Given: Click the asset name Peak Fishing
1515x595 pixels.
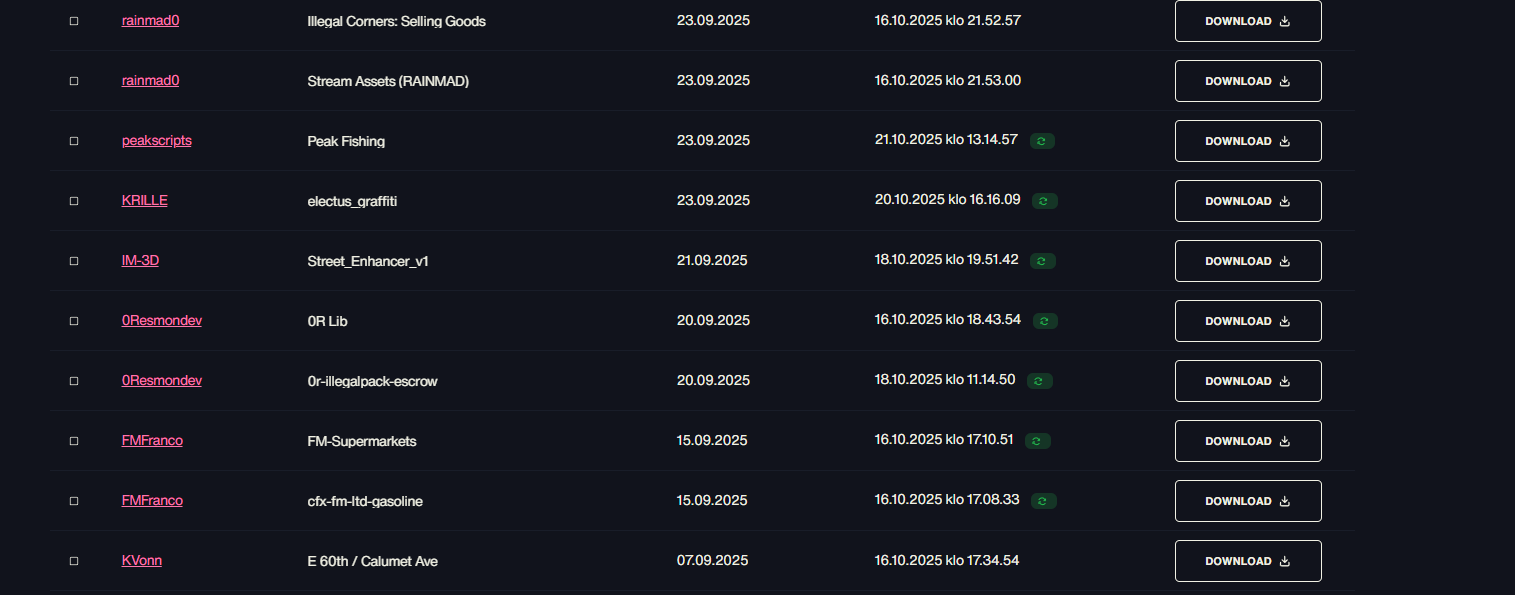Looking at the screenshot, I should pyautogui.click(x=346, y=141).
